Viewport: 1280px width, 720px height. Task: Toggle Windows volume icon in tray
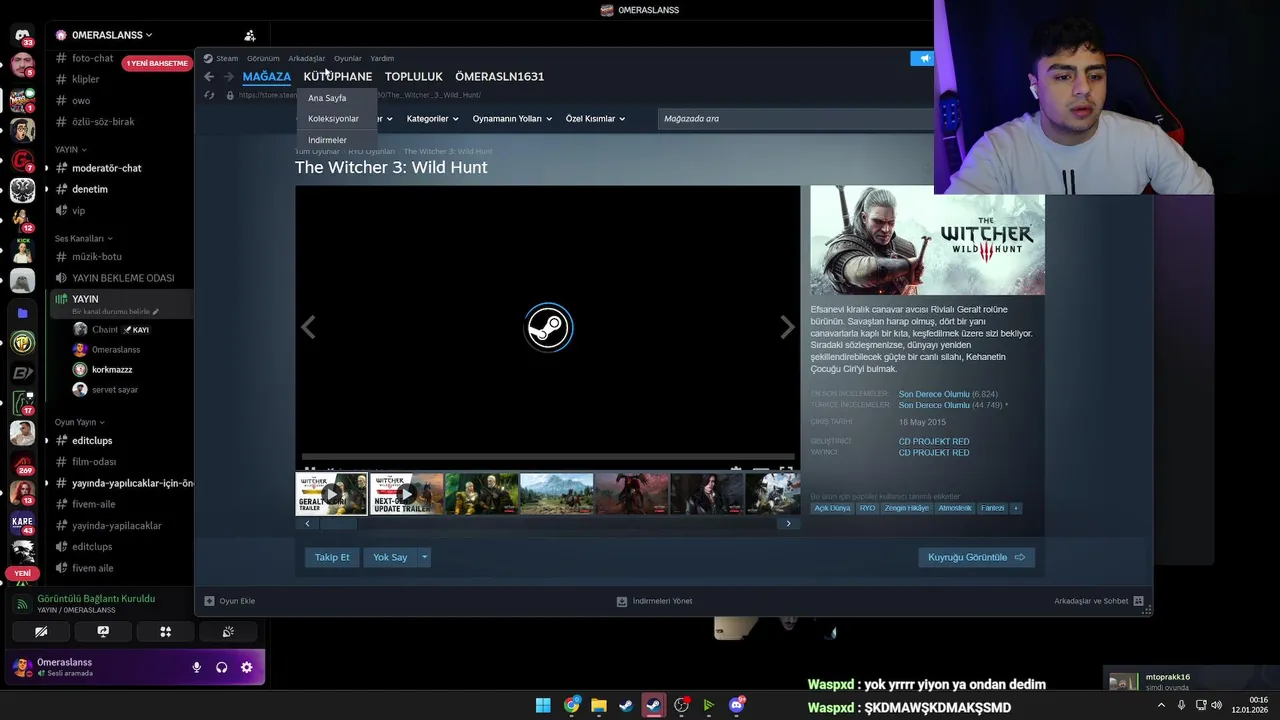tap(1217, 705)
